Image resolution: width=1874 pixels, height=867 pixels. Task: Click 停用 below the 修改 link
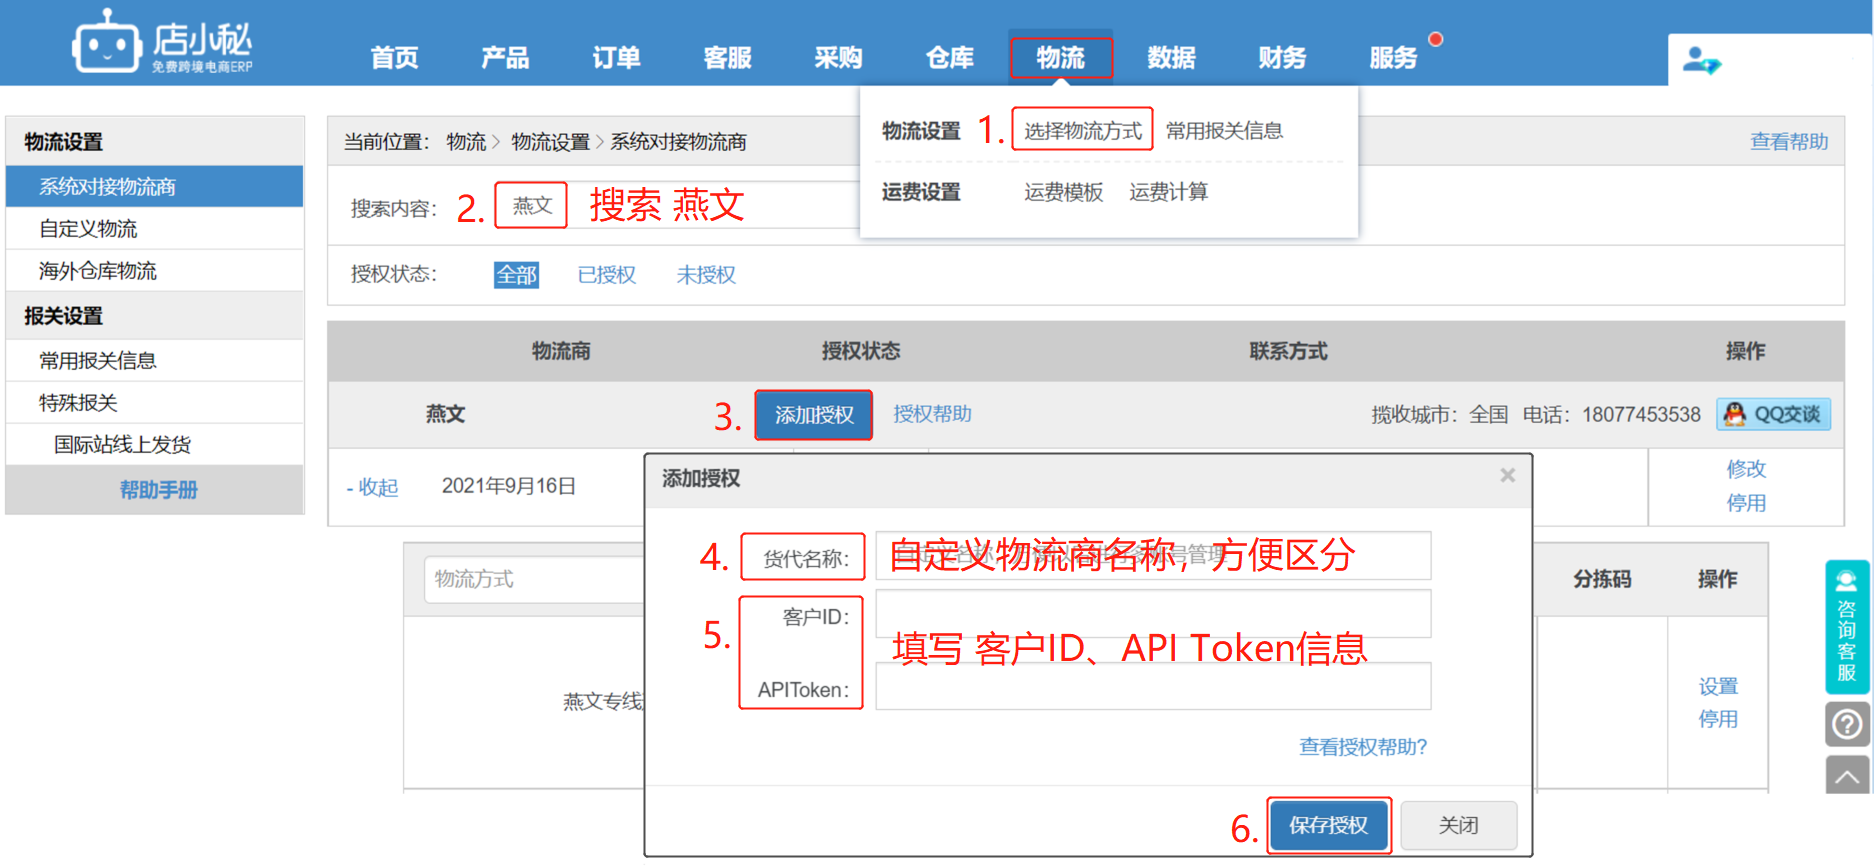(1746, 503)
